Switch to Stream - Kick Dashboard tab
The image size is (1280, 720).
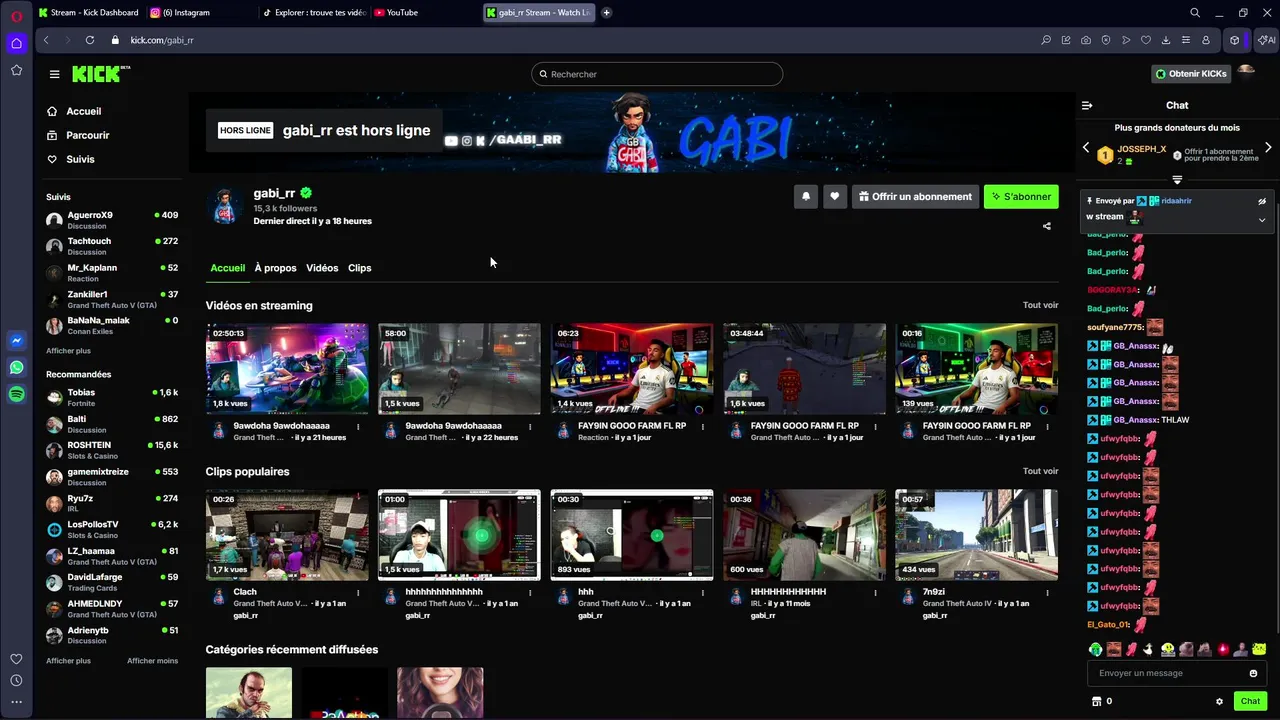[x=88, y=13]
